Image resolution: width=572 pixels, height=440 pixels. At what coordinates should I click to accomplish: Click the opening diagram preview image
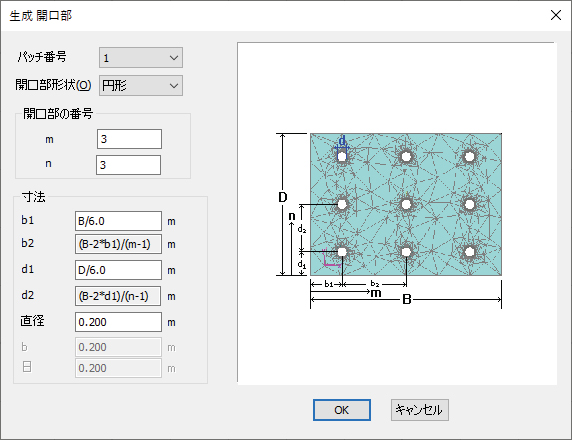tap(397, 213)
